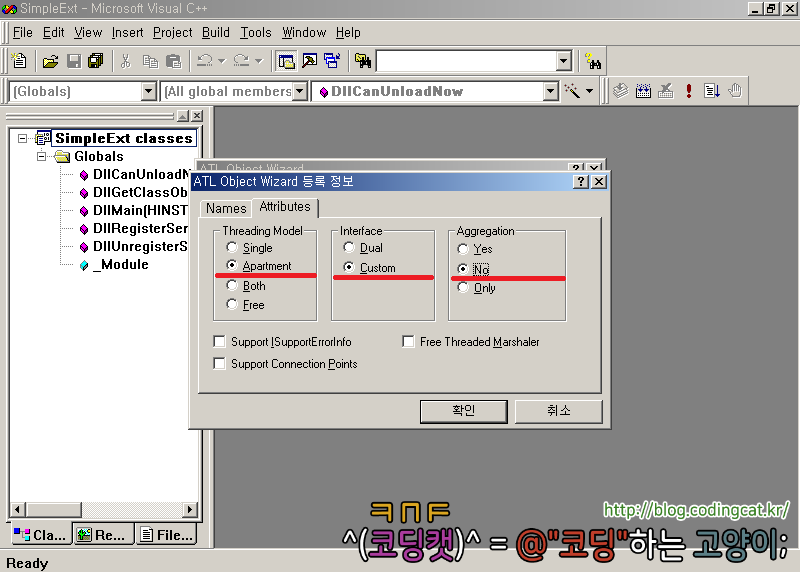Image resolution: width=800 pixels, height=572 pixels.
Task: Click the 취소 cancel button
Action: tap(559, 411)
